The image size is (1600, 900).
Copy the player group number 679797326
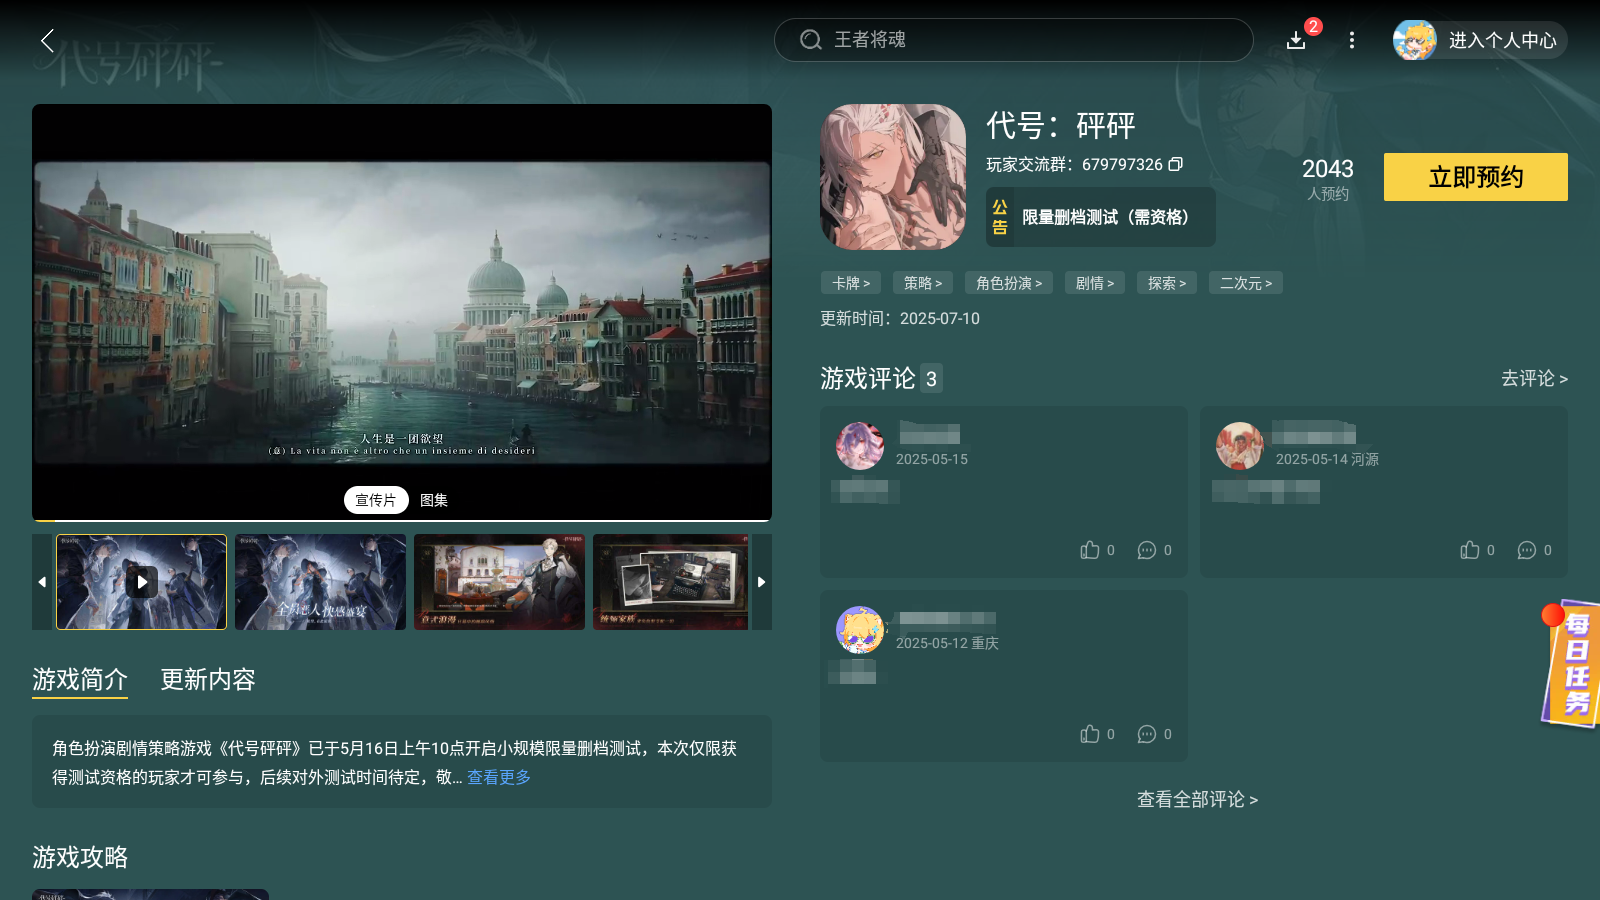[1176, 164]
